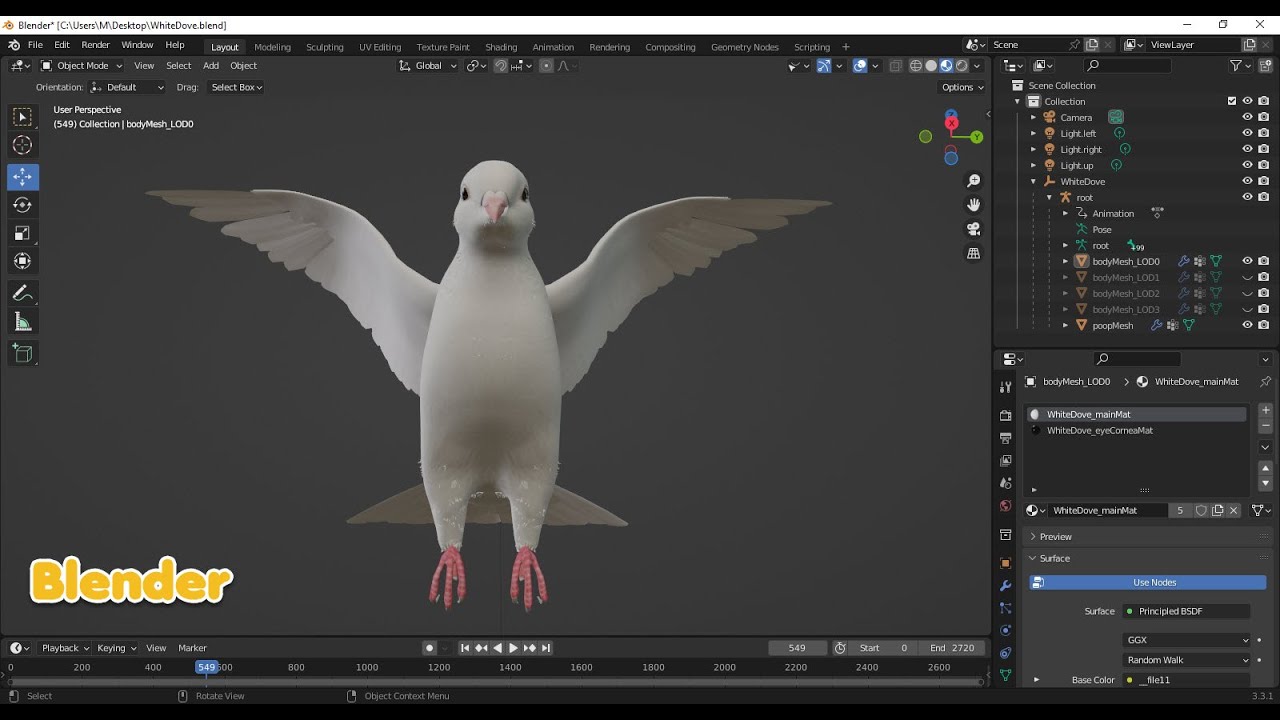Open Object Mode dropdown

click(x=80, y=66)
